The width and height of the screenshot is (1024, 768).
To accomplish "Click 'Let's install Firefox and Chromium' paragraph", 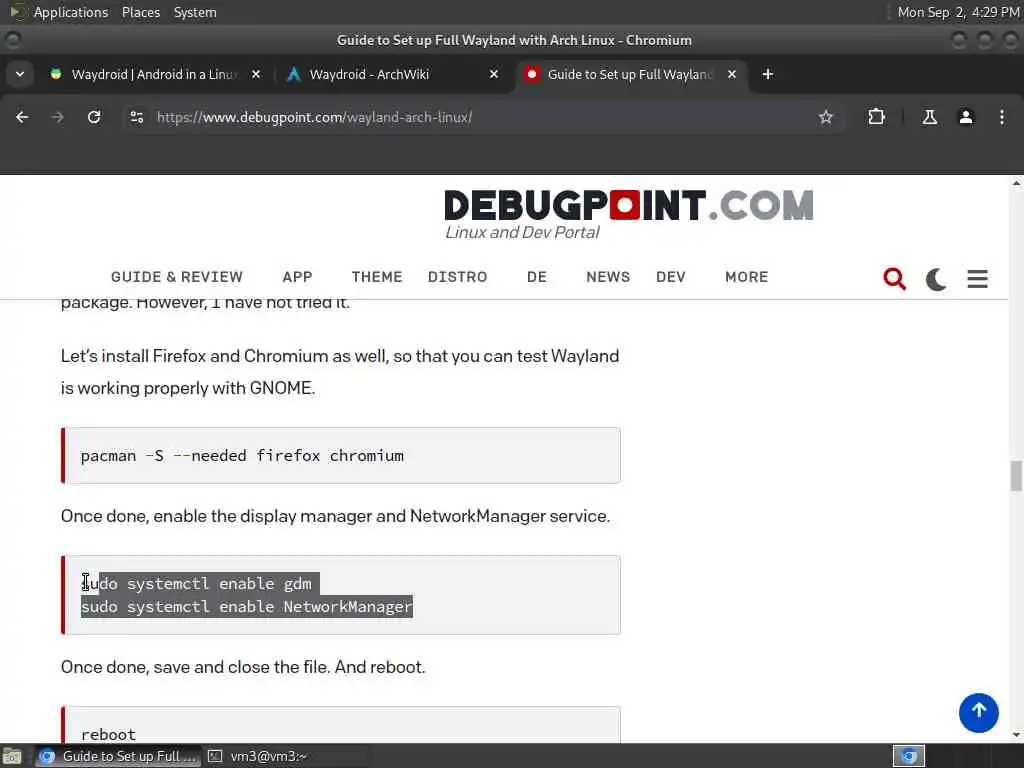I will click(340, 372).
